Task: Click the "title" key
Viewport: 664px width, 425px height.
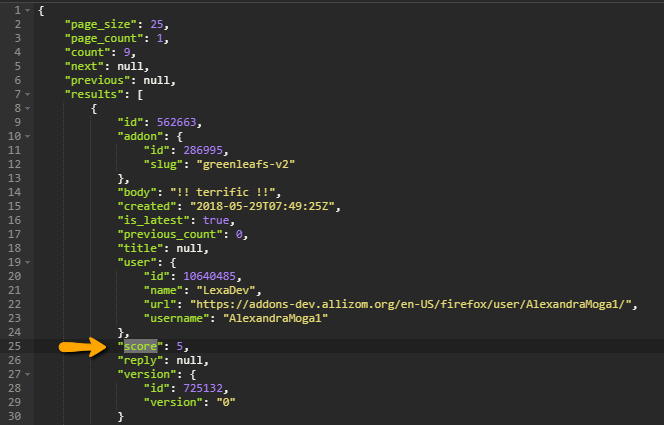Action: [x=140, y=248]
